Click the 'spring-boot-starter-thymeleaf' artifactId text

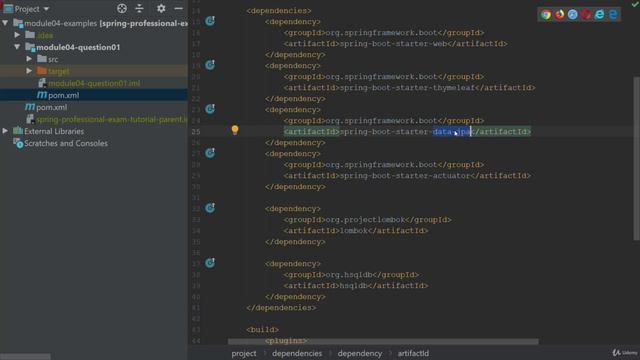click(407, 88)
